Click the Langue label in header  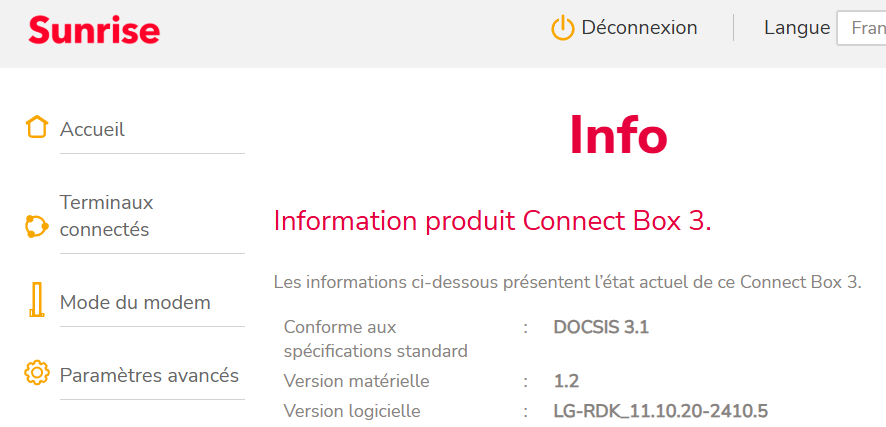(796, 28)
